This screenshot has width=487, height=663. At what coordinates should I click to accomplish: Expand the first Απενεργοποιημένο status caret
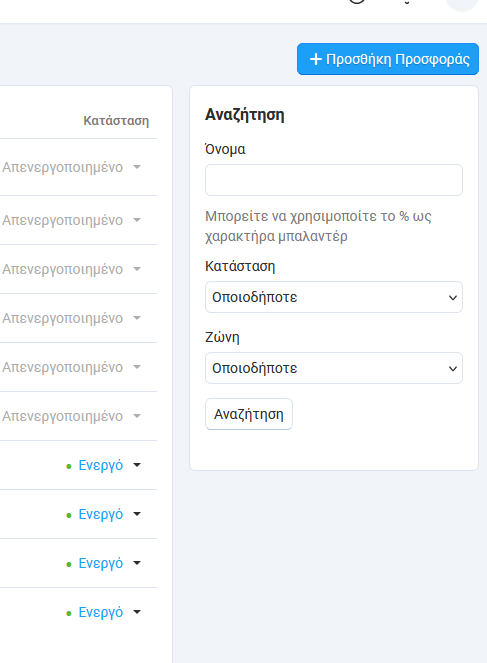[137, 167]
